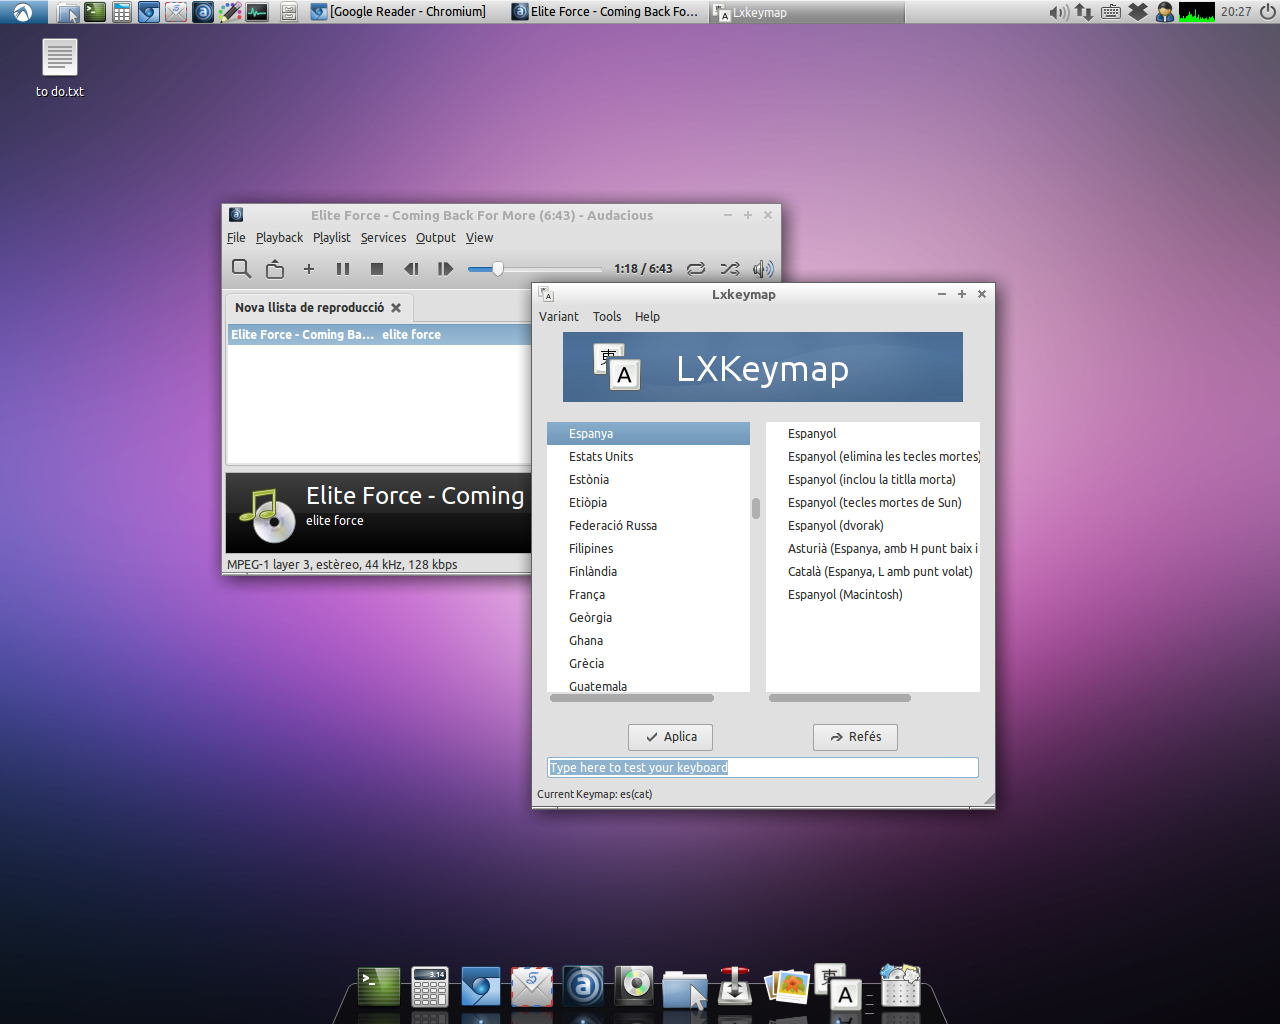The image size is (1280, 1024).
Task: Select 'Espanyol (Macintosh)' variant
Action: click(873, 594)
